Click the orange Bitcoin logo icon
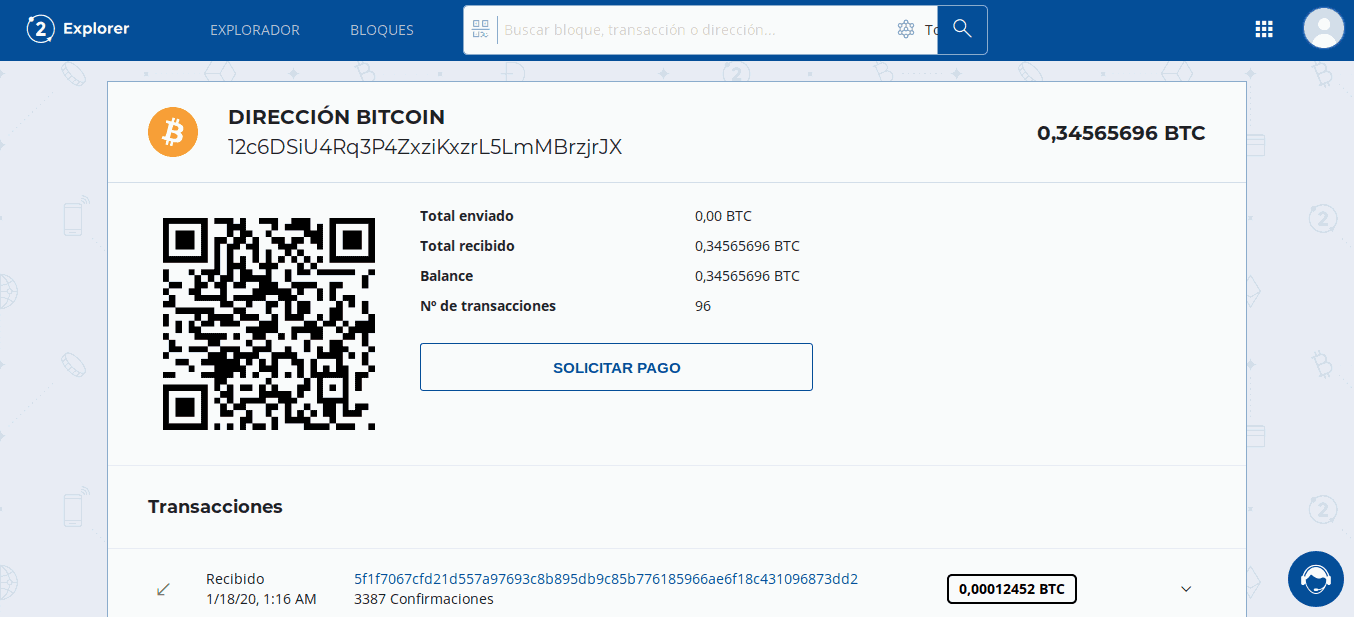The image size is (1354, 617). (174, 131)
